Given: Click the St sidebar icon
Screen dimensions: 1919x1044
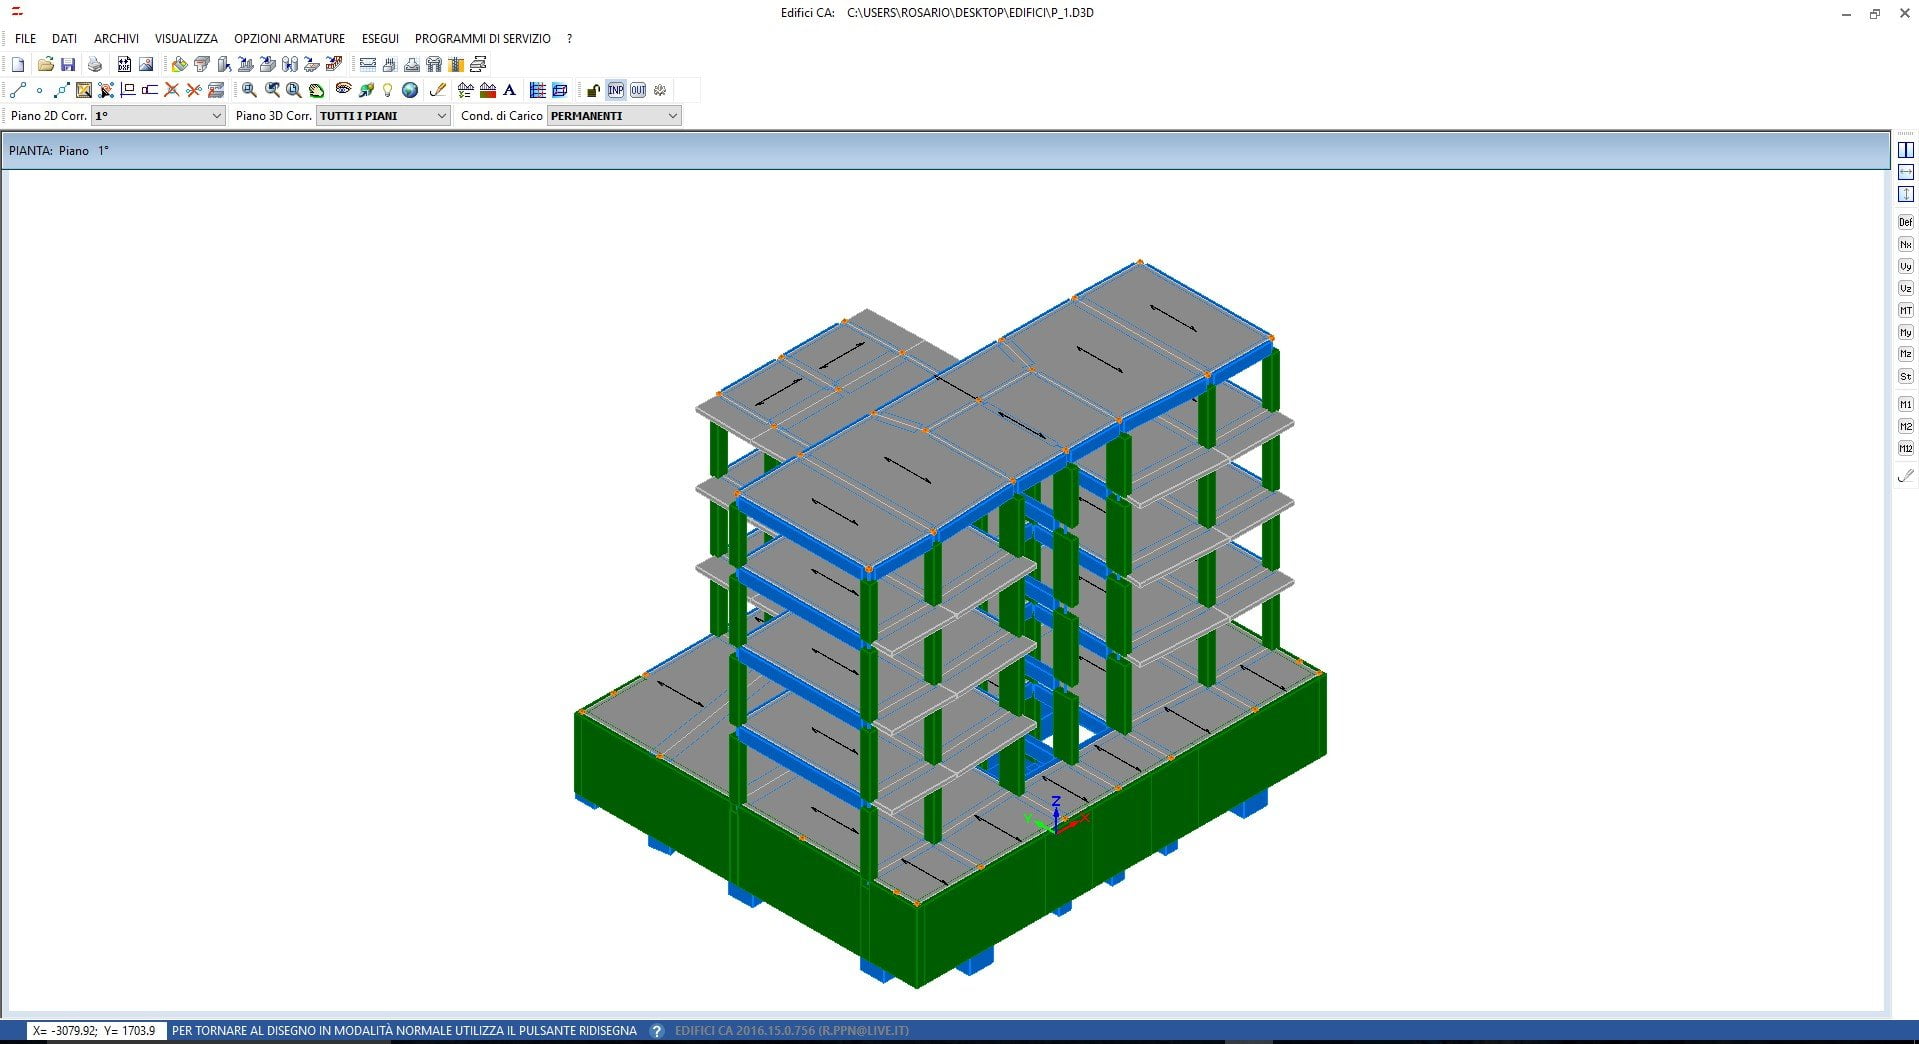Looking at the screenshot, I should (x=1905, y=375).
